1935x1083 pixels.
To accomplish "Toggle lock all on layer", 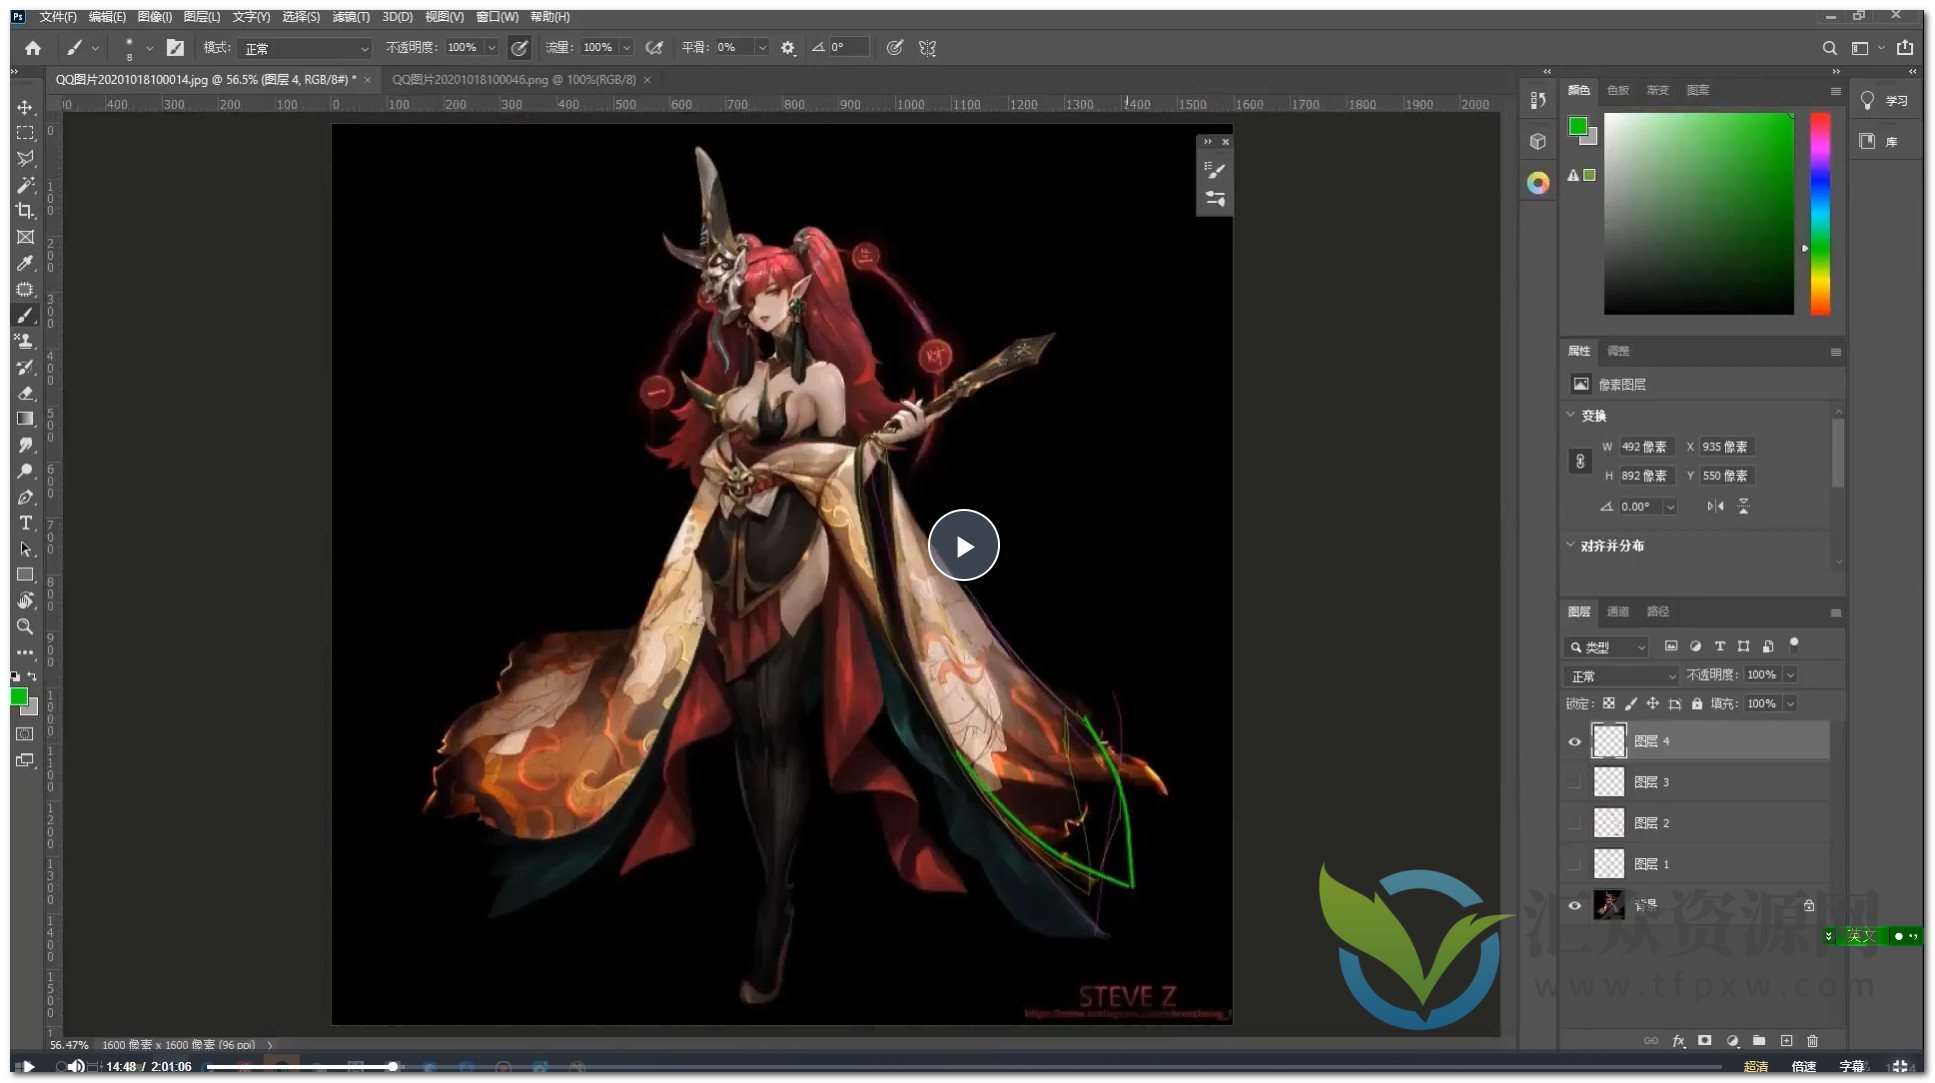I will point(1697,704).
